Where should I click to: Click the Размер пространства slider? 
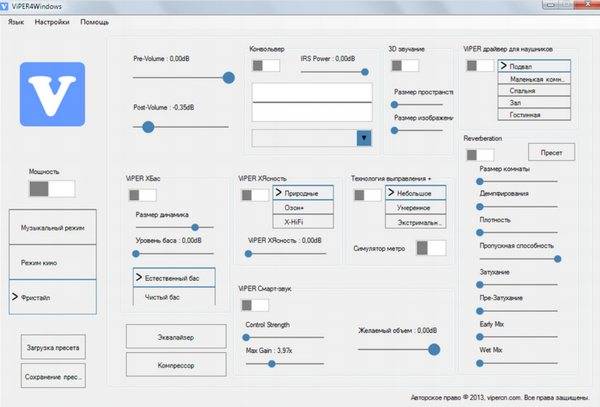coord(418,104)
